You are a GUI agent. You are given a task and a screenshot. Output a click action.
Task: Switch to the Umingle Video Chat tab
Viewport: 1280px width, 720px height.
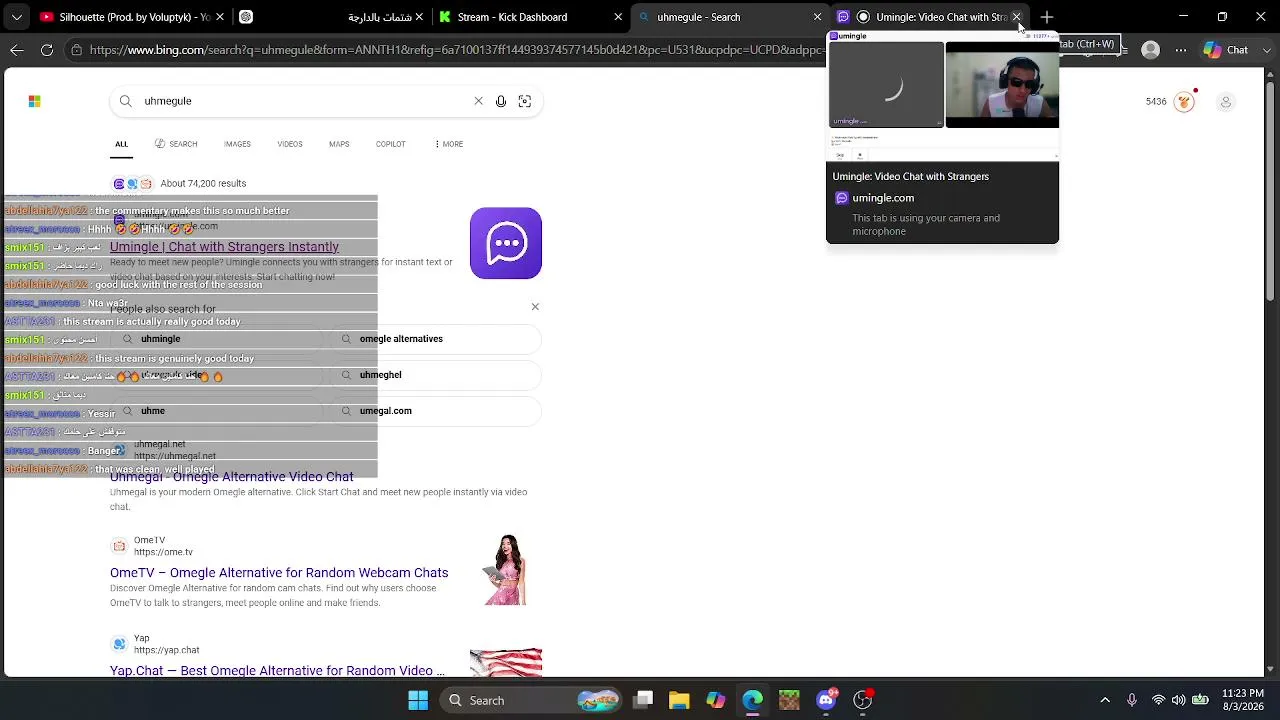(x=930, y=17)
